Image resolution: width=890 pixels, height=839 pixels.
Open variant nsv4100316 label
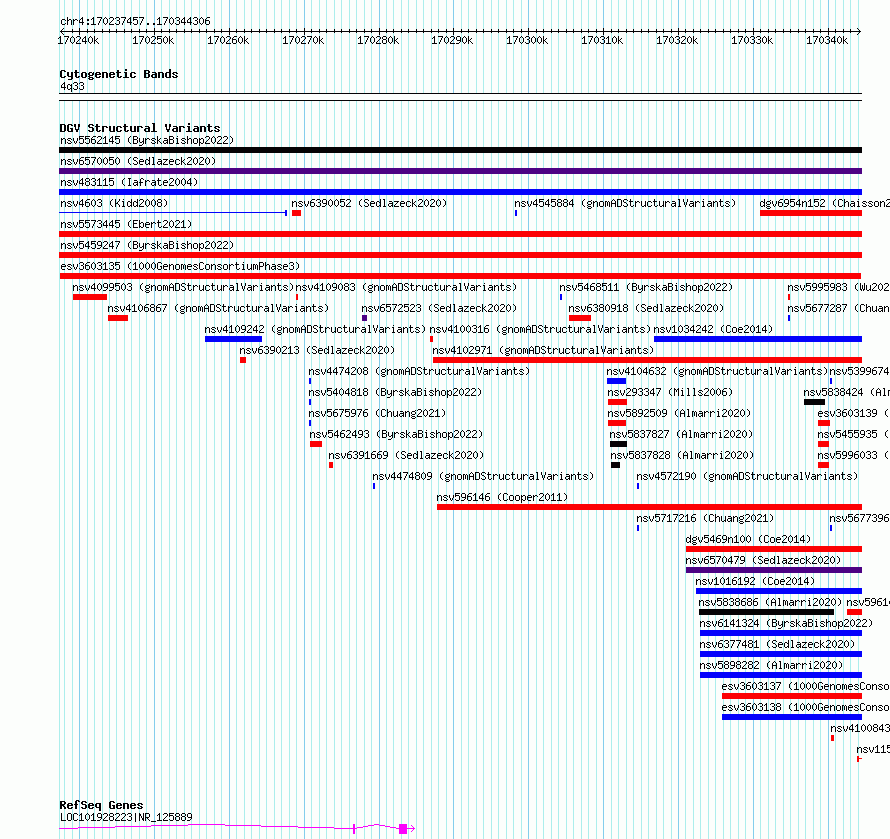point(540,329)
